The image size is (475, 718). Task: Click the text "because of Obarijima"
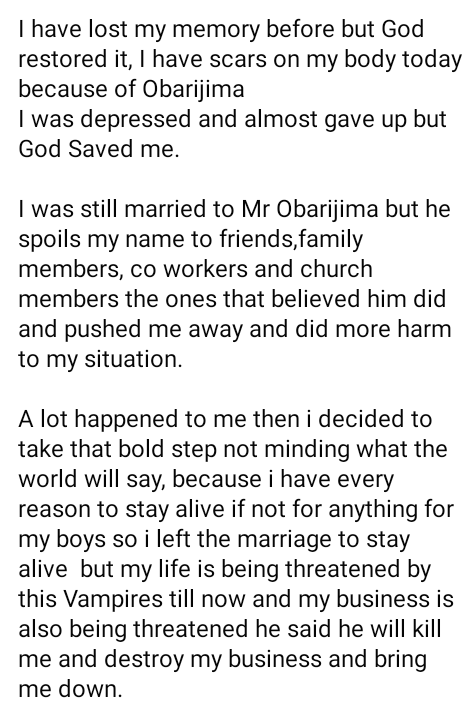tap(131, 89)
